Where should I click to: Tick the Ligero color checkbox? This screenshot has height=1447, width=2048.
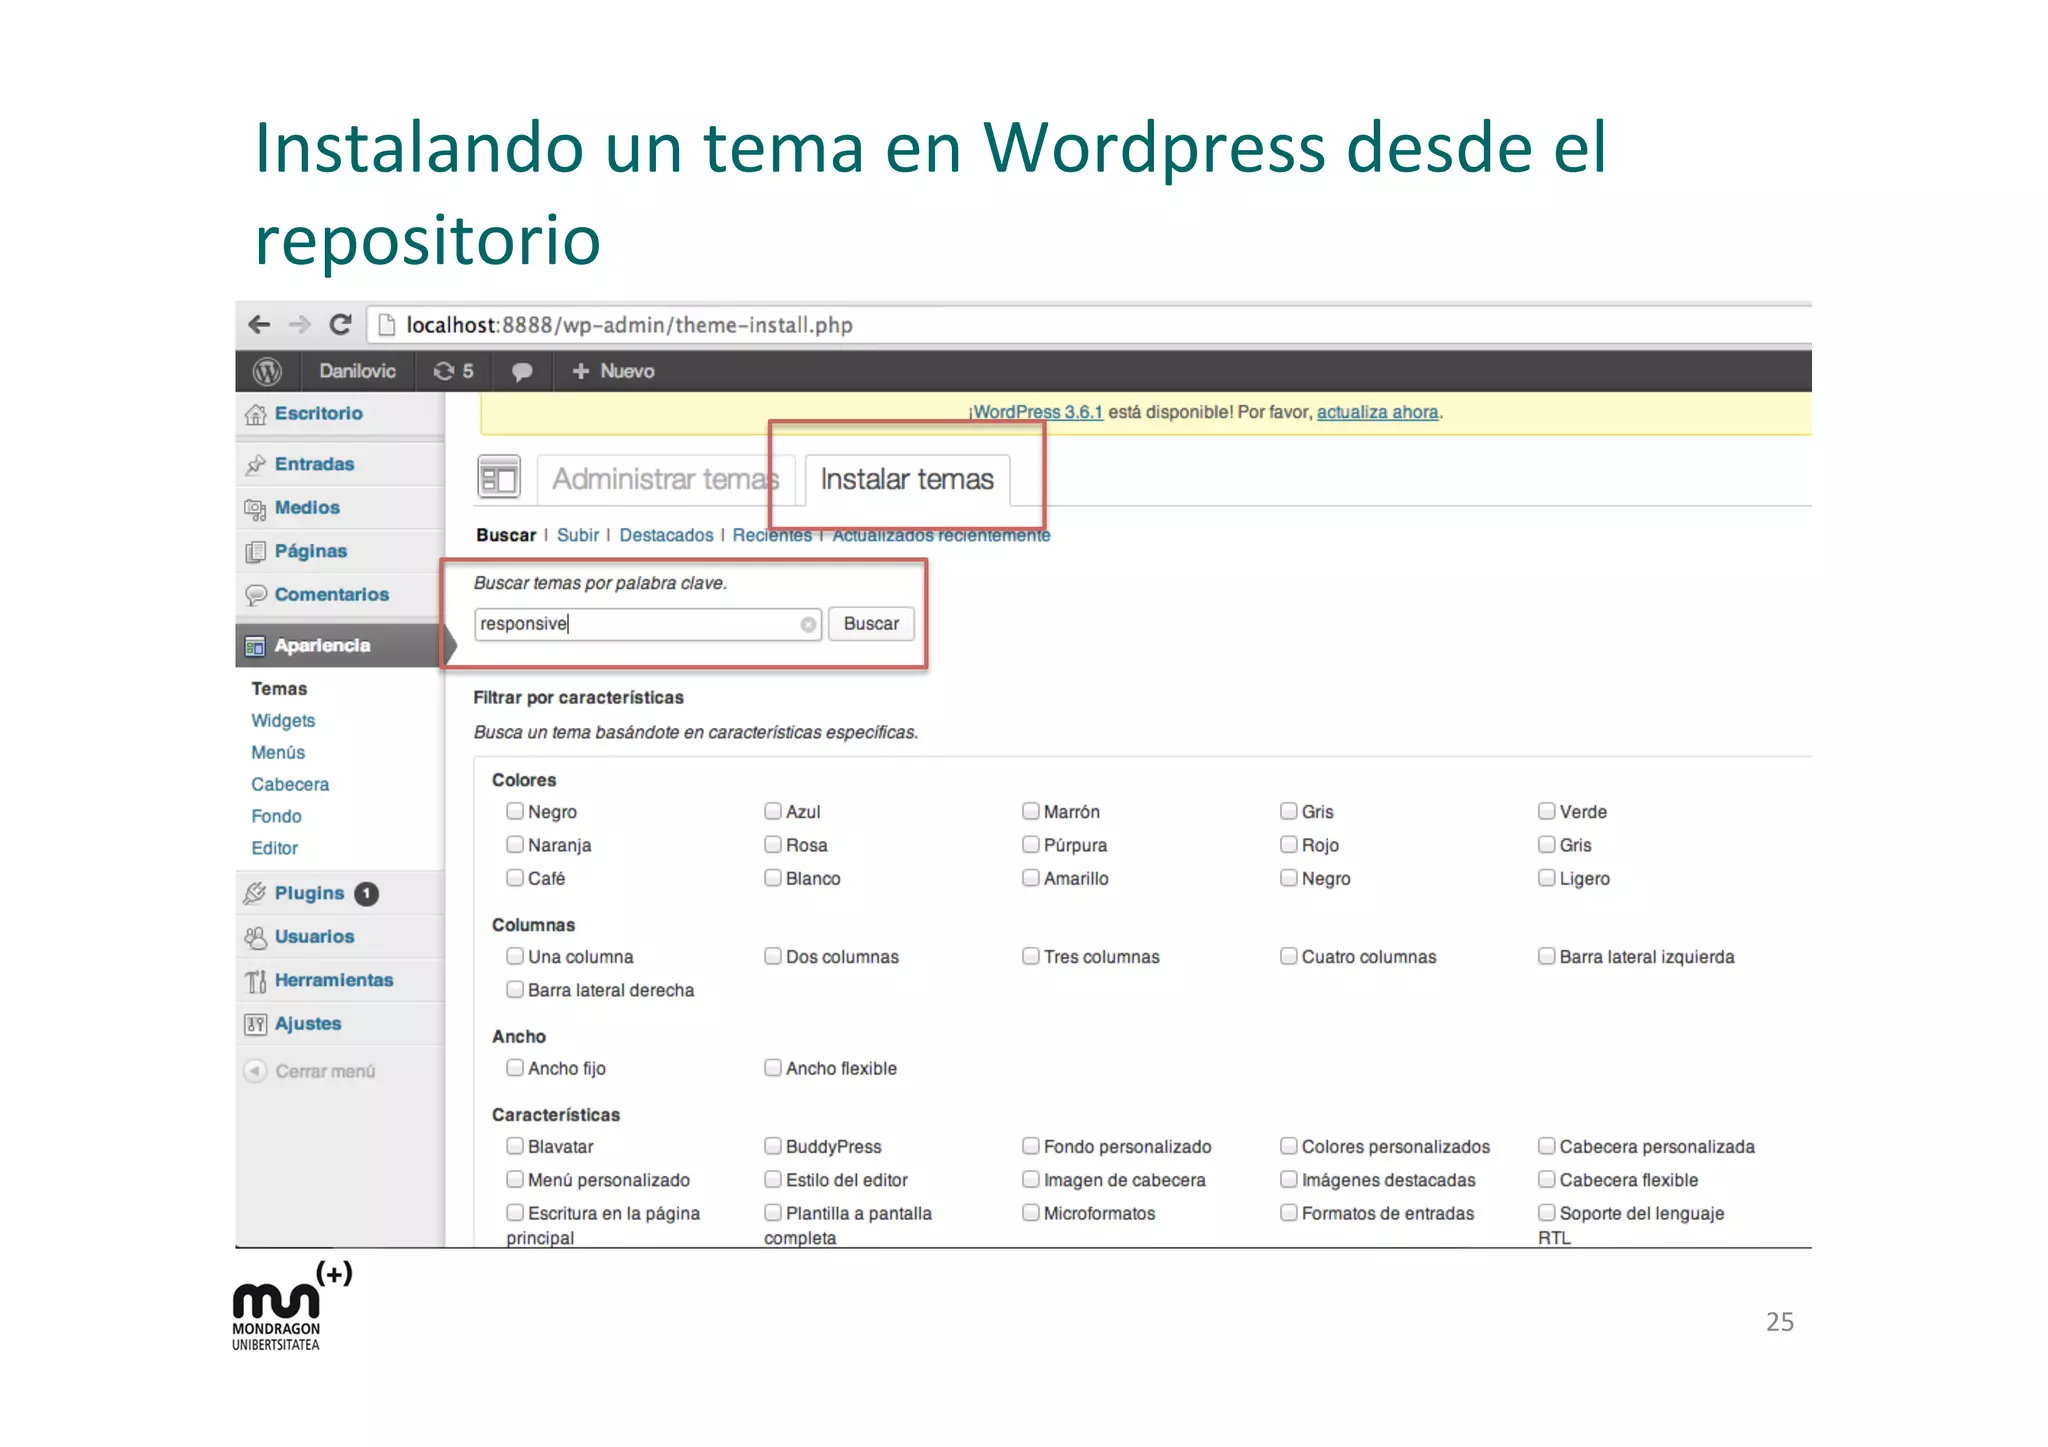coord(1547,877)
